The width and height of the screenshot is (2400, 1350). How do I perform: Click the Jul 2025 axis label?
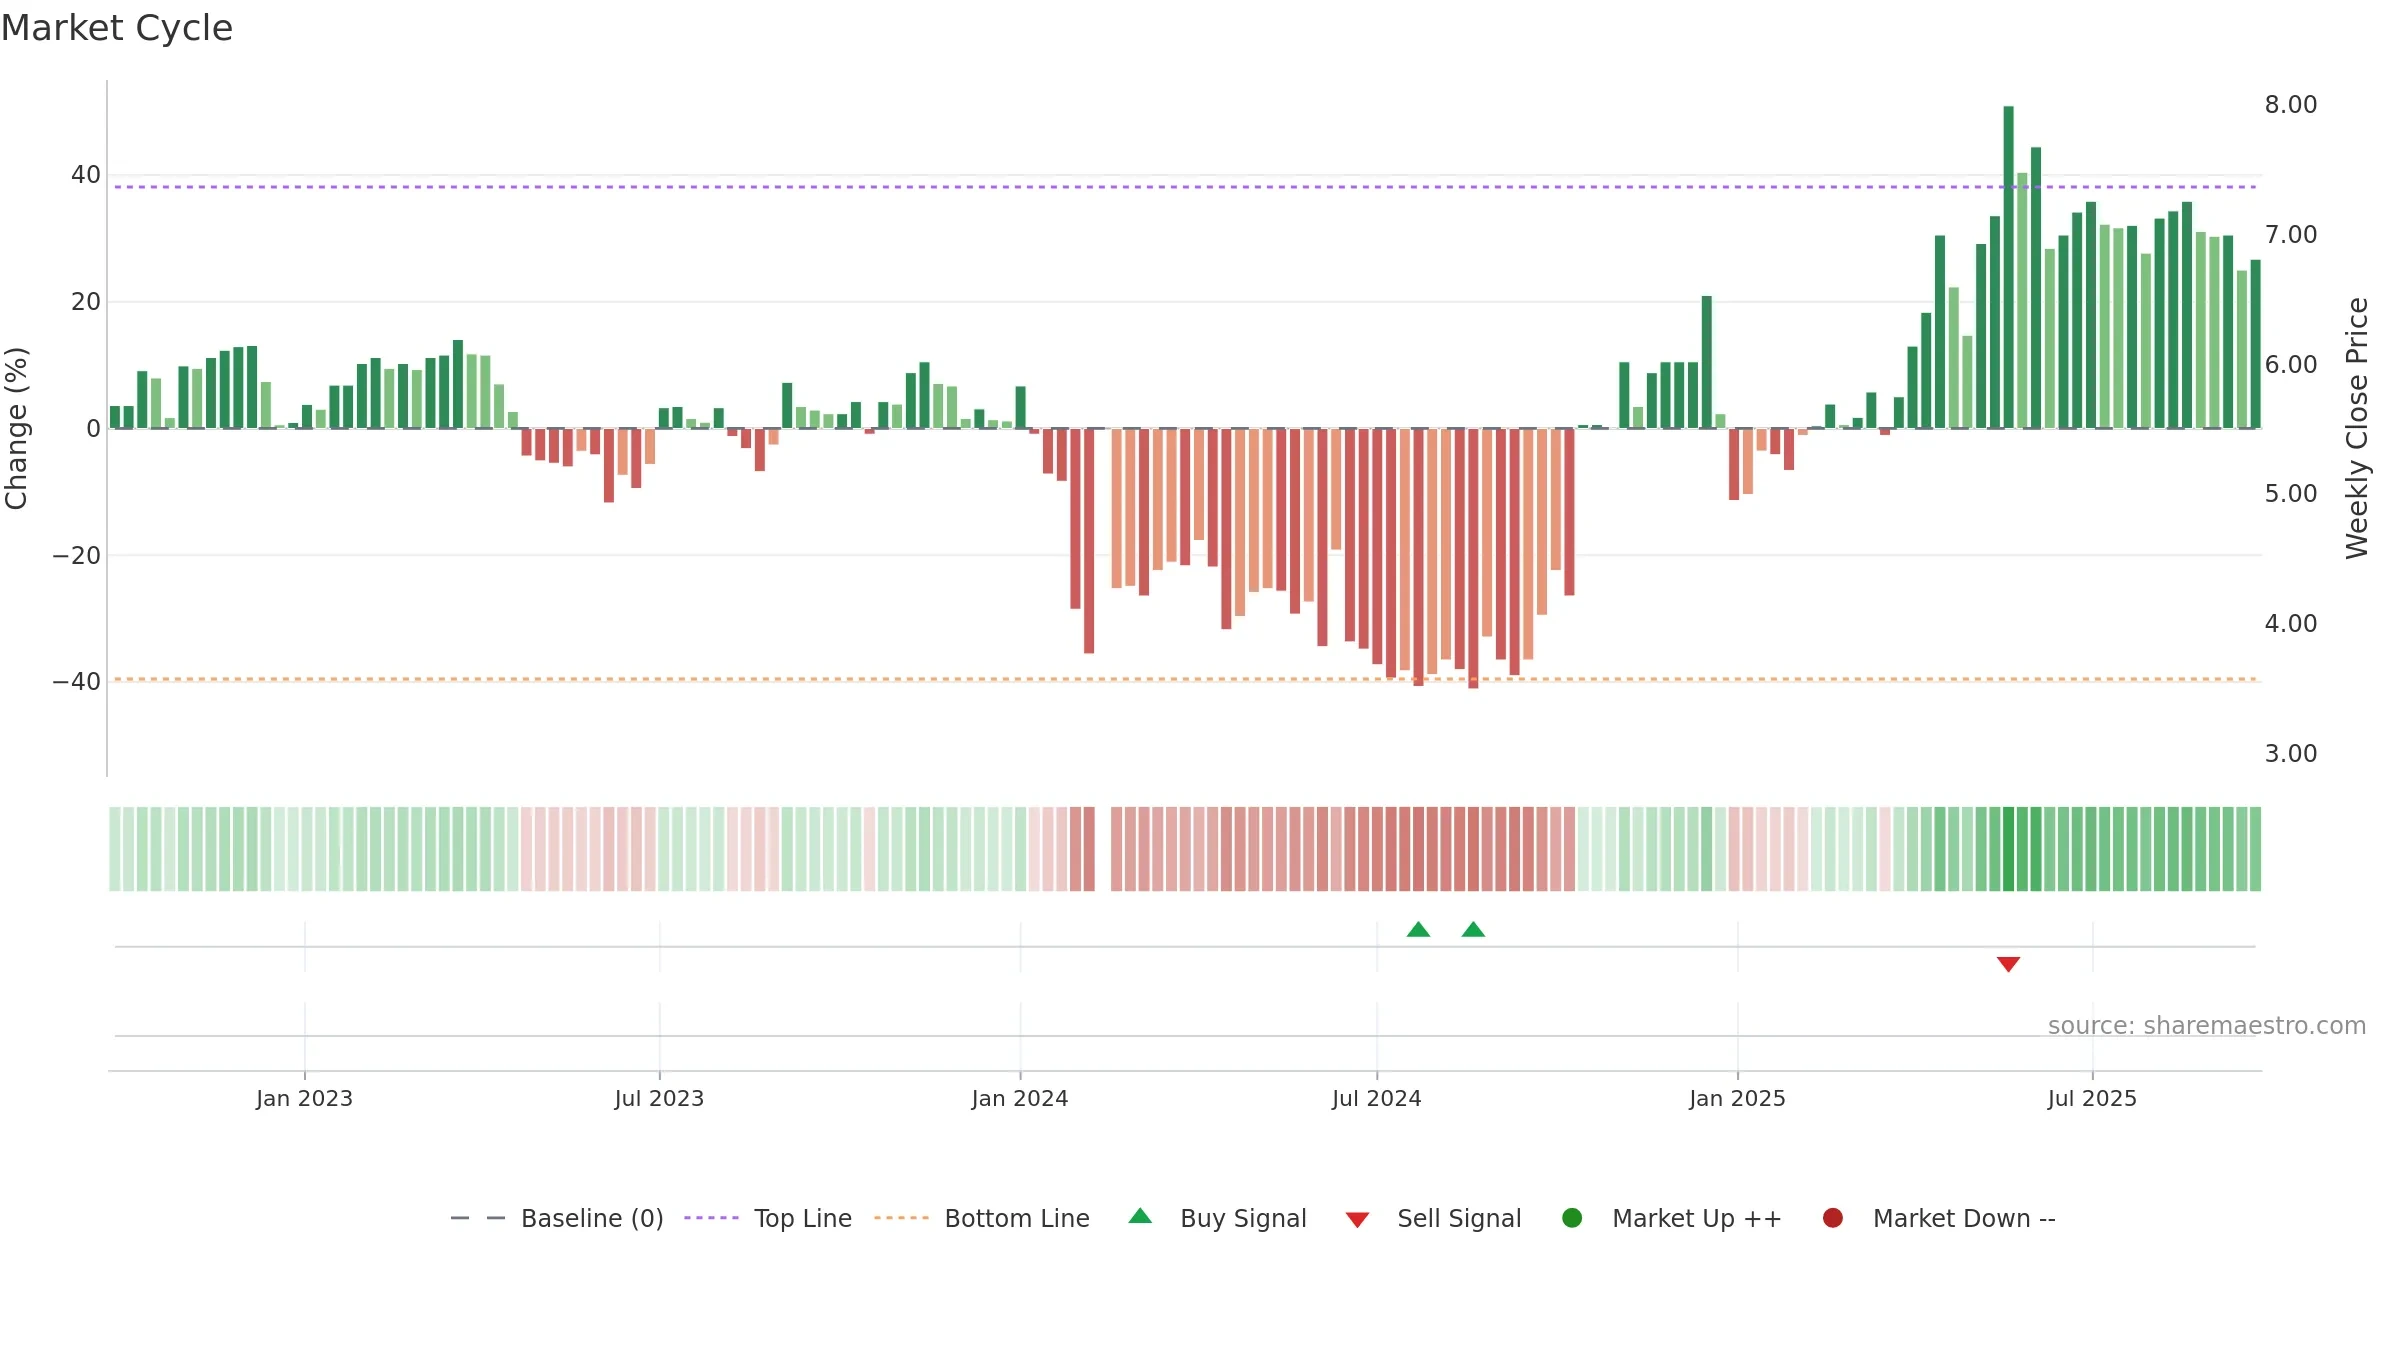[x=2092, y=1098]
